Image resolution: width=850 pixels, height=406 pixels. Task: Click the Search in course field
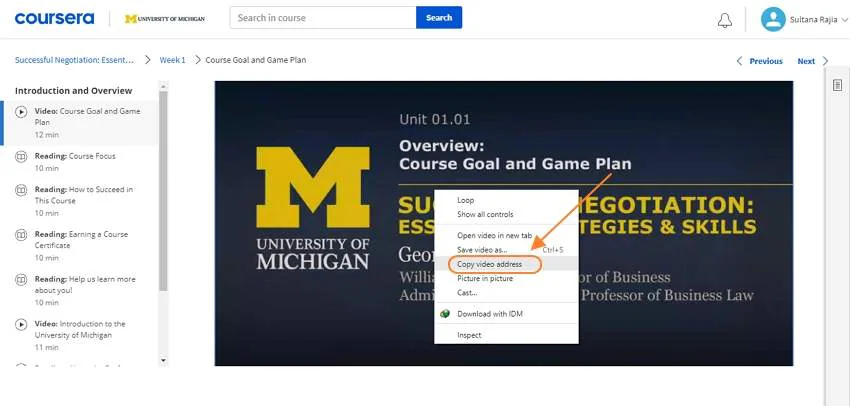tap(323, 18)
